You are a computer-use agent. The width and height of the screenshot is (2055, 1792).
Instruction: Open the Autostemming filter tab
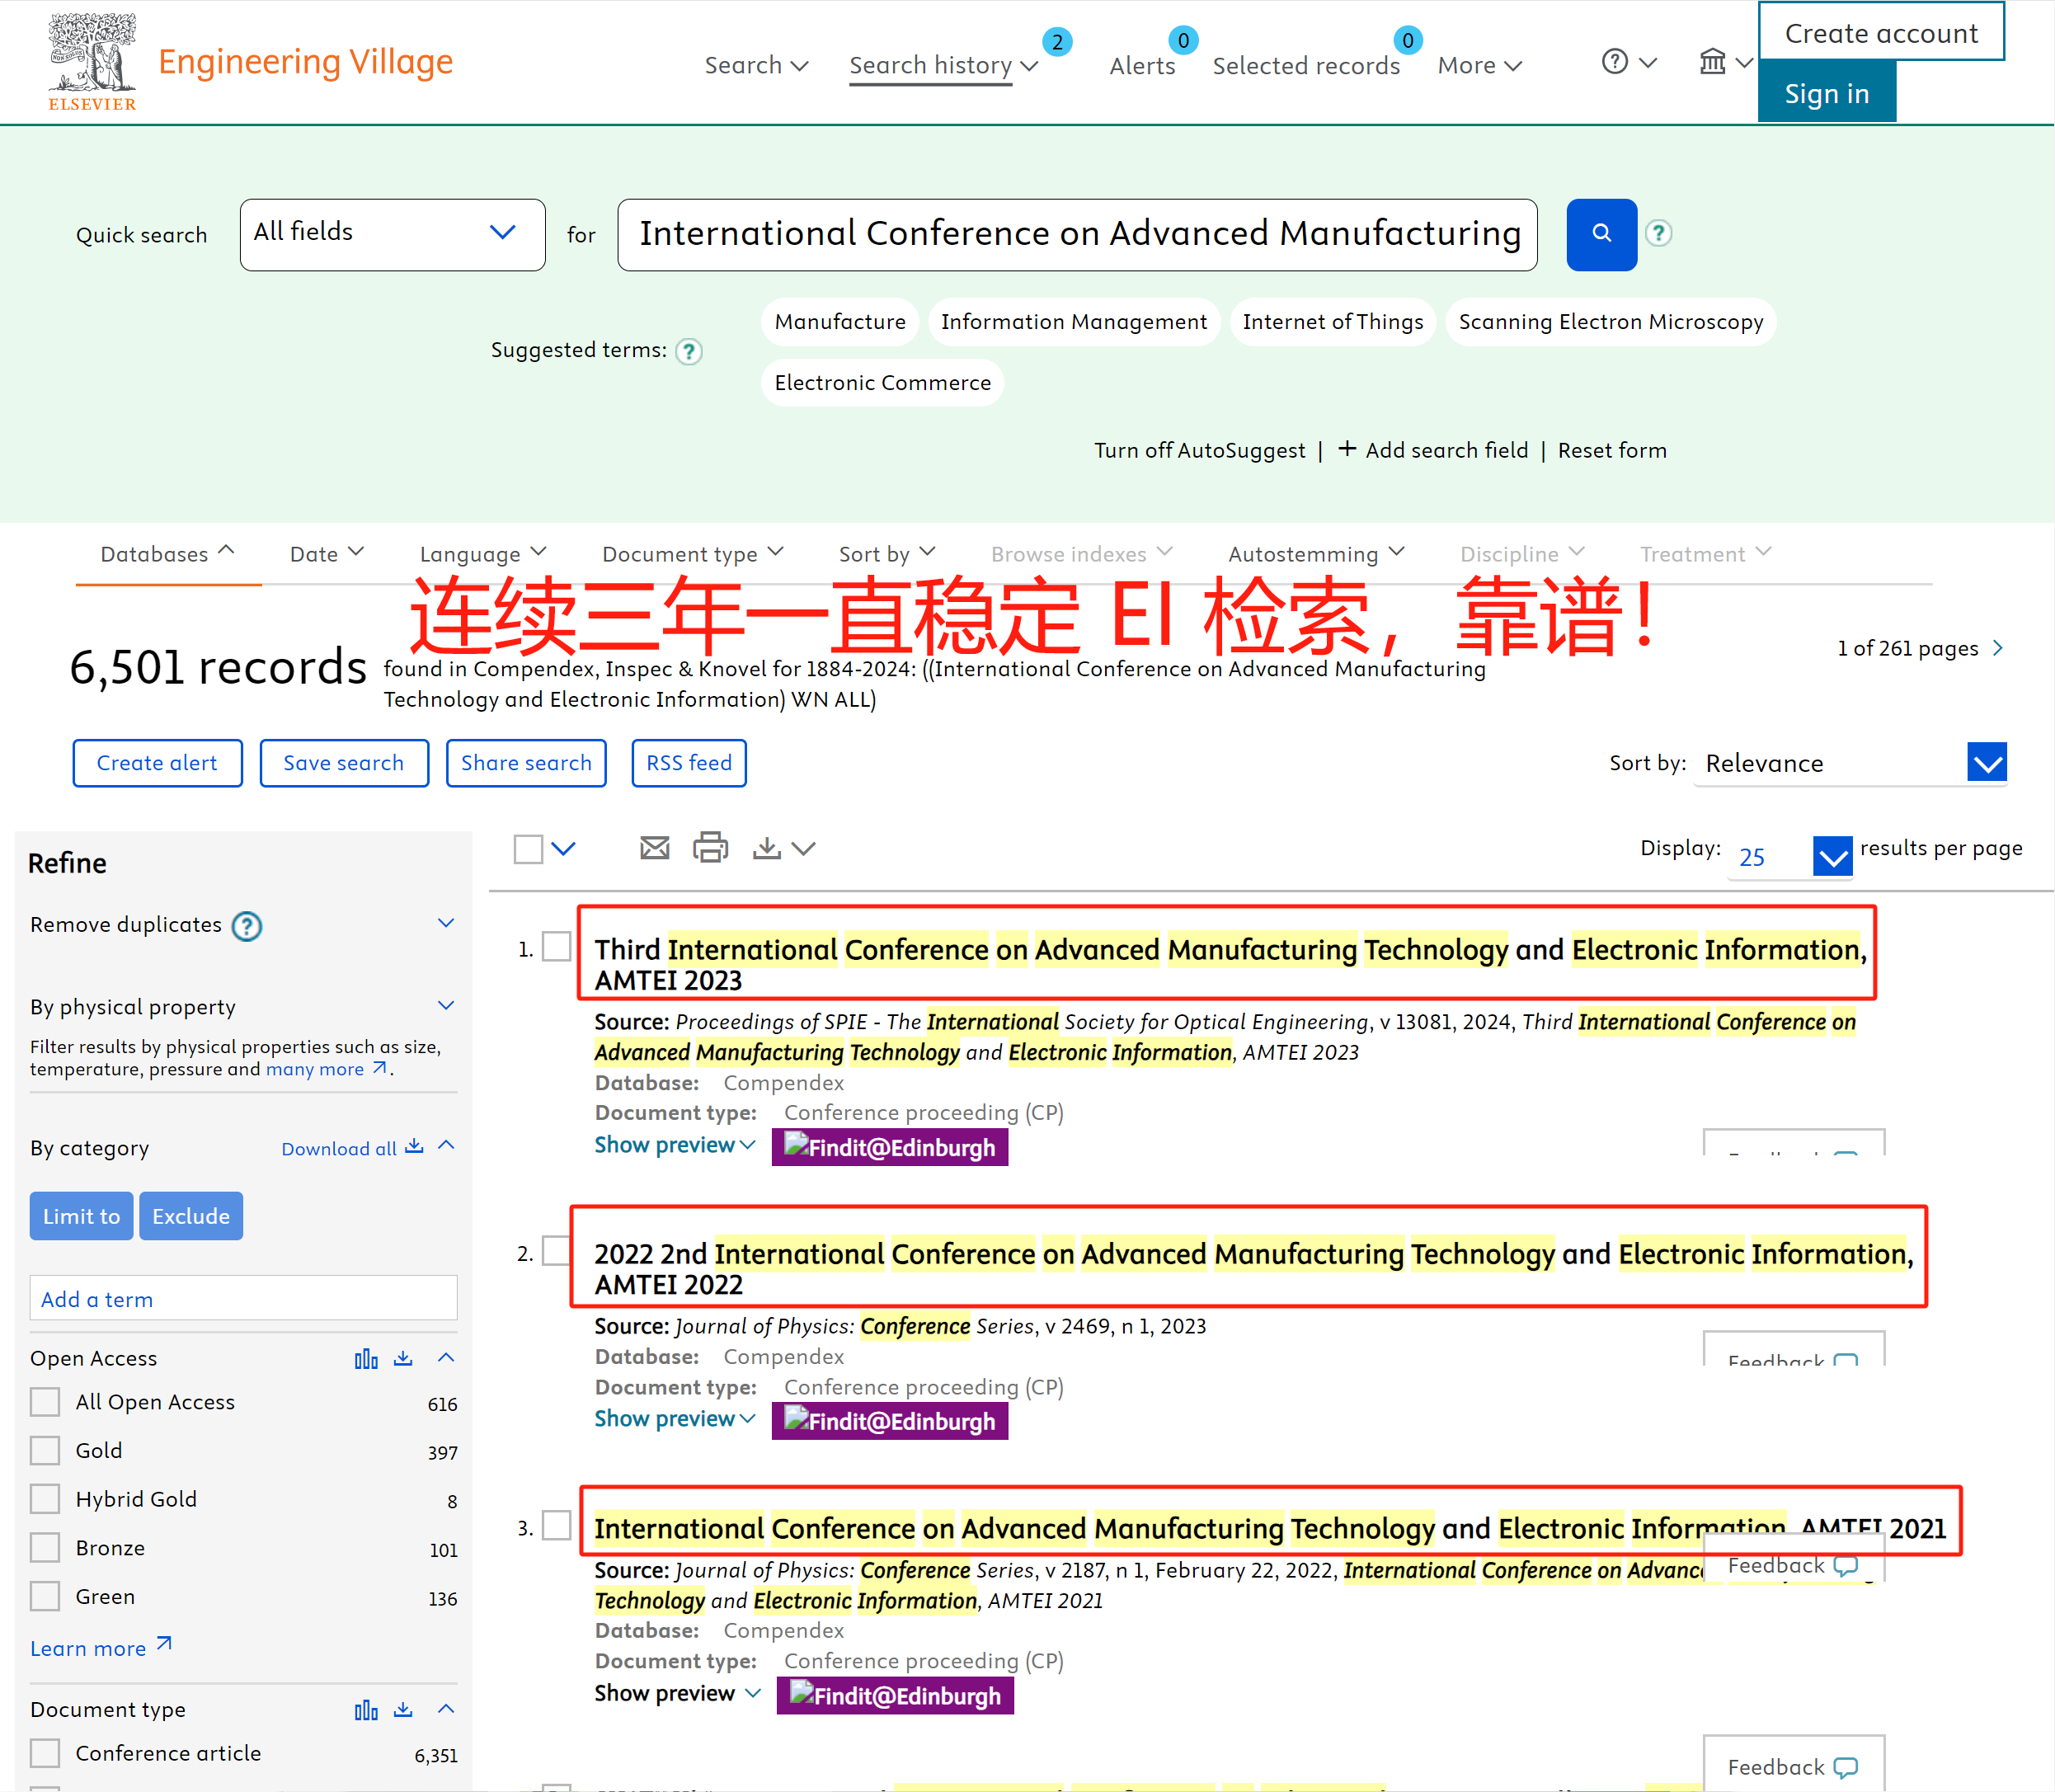click(1316, 554)
